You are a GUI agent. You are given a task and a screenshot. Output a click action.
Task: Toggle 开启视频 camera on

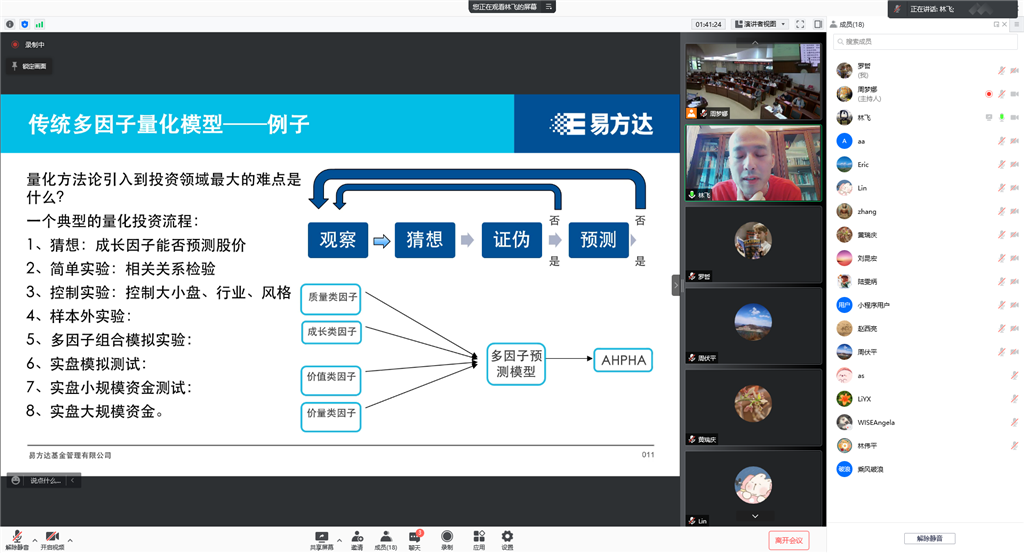tap(52, 539)
